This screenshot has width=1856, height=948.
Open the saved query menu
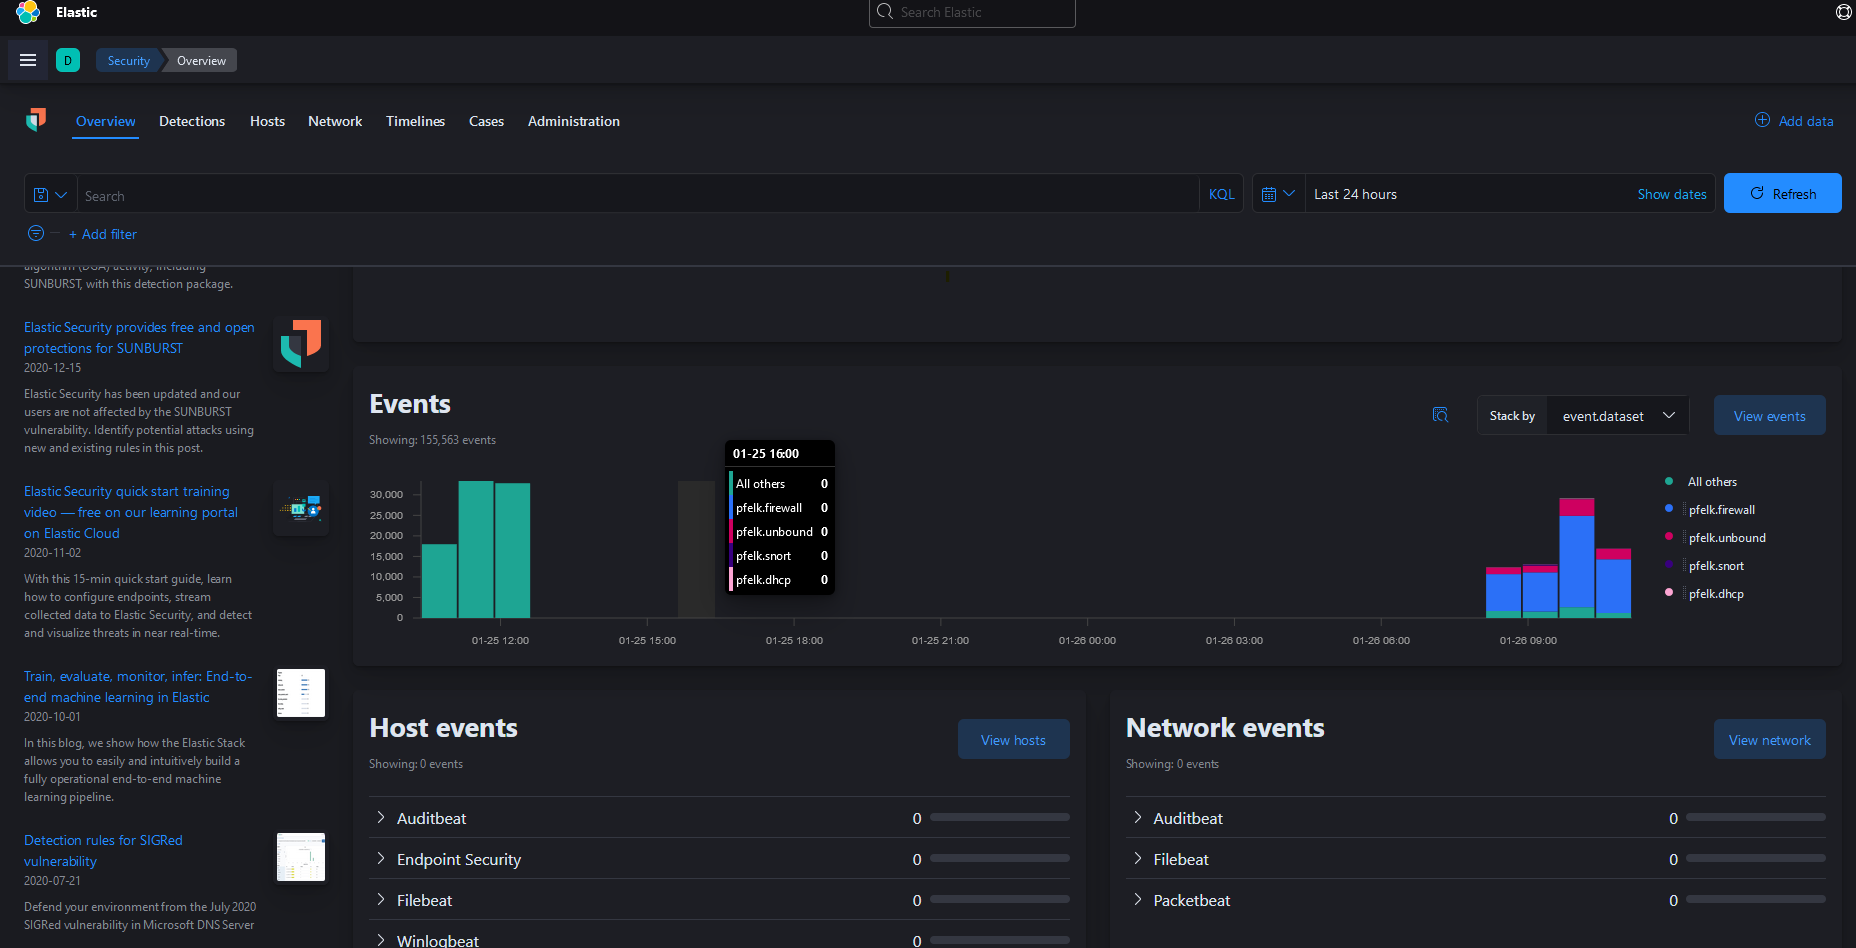click(50, 195)
